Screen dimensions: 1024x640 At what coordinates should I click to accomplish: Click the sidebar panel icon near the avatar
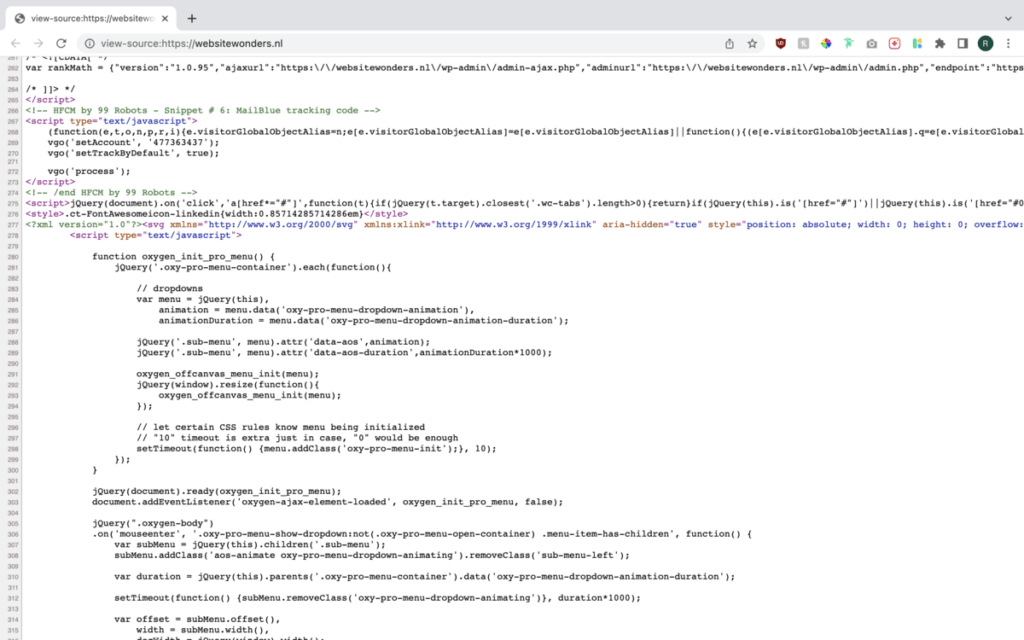[x=963, y=44]
